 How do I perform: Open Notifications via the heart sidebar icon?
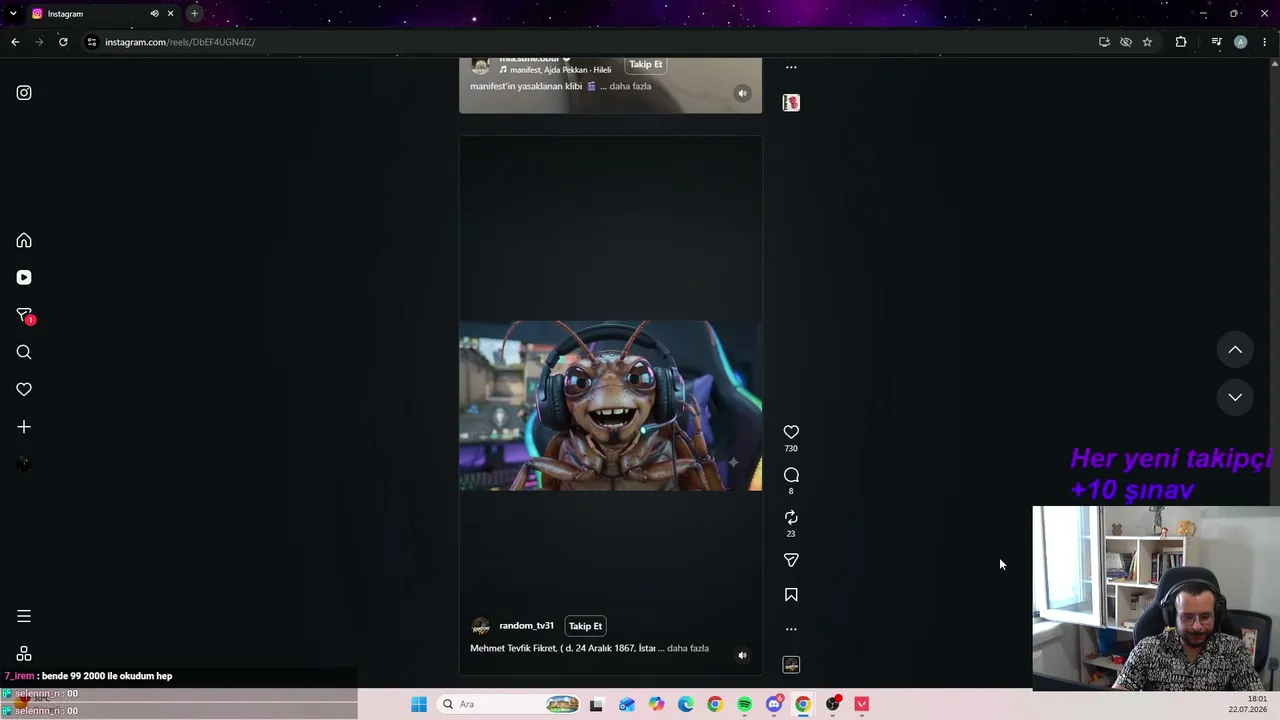tap(24, 389)
